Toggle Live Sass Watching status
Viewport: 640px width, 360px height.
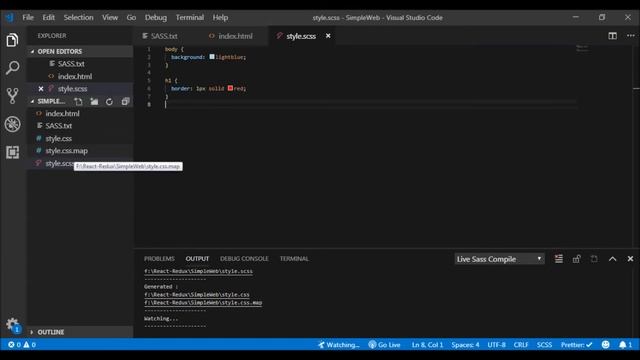point(339,344)
